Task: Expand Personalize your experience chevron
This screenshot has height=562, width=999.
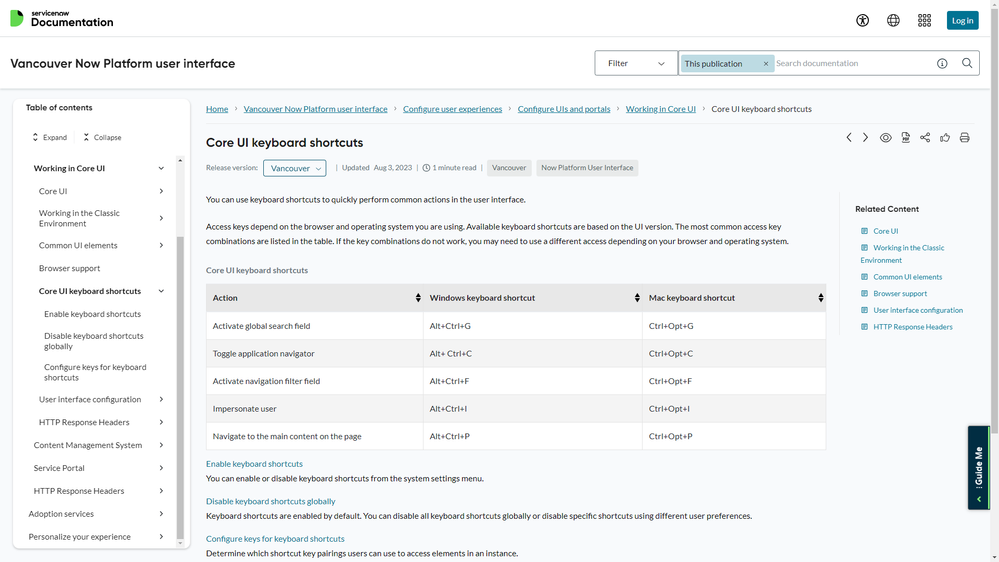Action: tap(161, 537)
